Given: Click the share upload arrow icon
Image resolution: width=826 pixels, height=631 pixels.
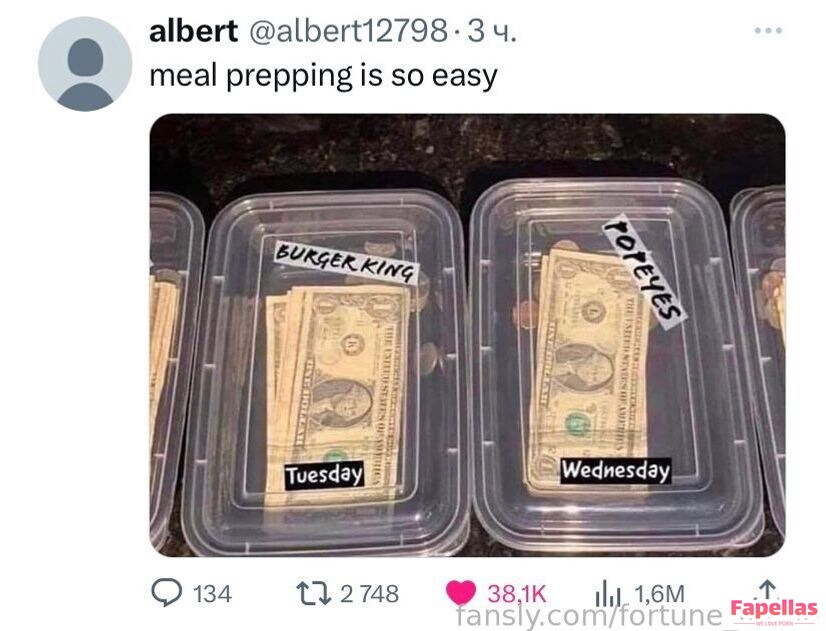Looking at the screenshot, I should coord(768,589).
